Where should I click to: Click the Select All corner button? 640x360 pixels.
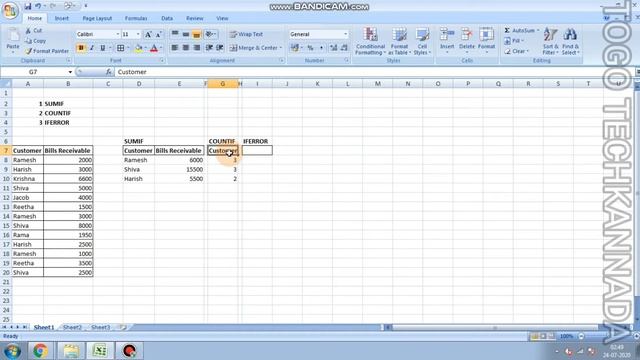coord(6,84)
